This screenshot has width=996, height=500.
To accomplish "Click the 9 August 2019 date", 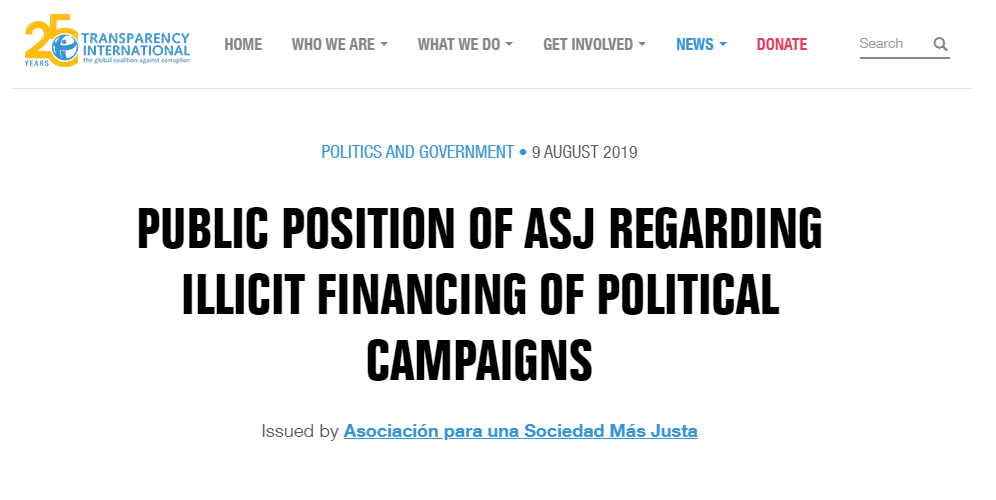I will (x=584, y=152).
